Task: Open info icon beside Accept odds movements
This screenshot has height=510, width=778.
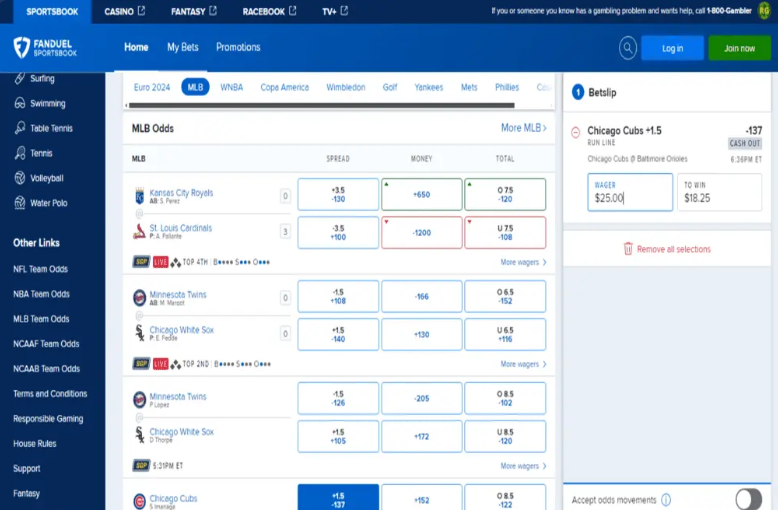Action: pos(666,500)
